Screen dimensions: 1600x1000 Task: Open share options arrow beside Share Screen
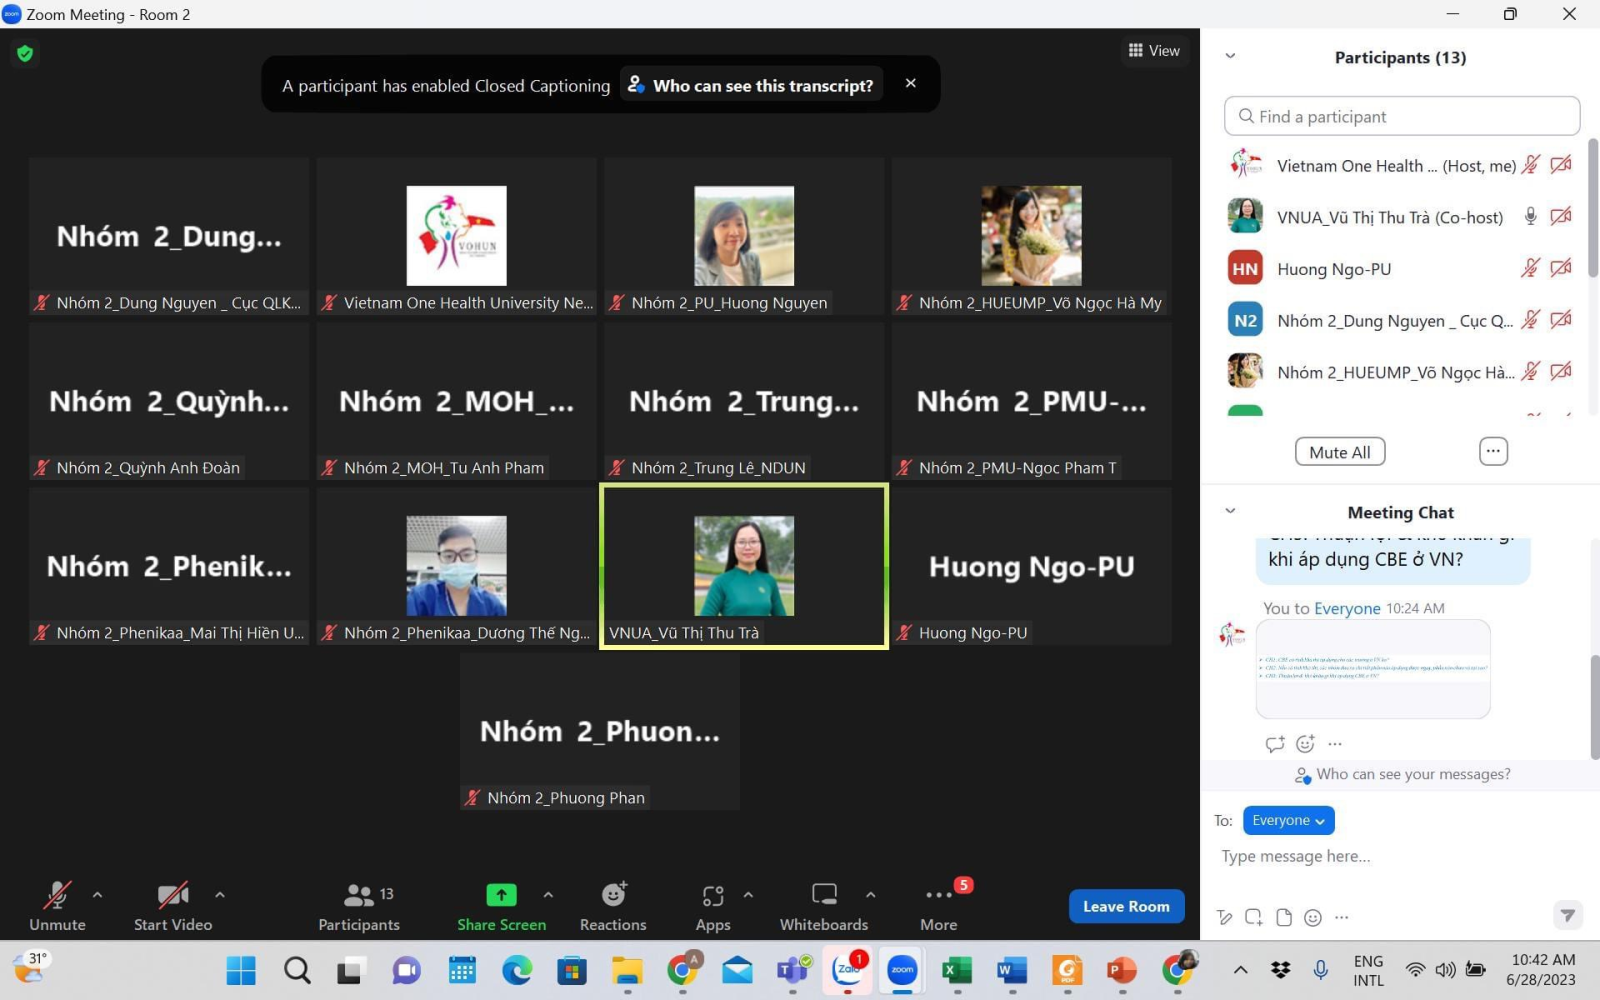pos(548,895)
